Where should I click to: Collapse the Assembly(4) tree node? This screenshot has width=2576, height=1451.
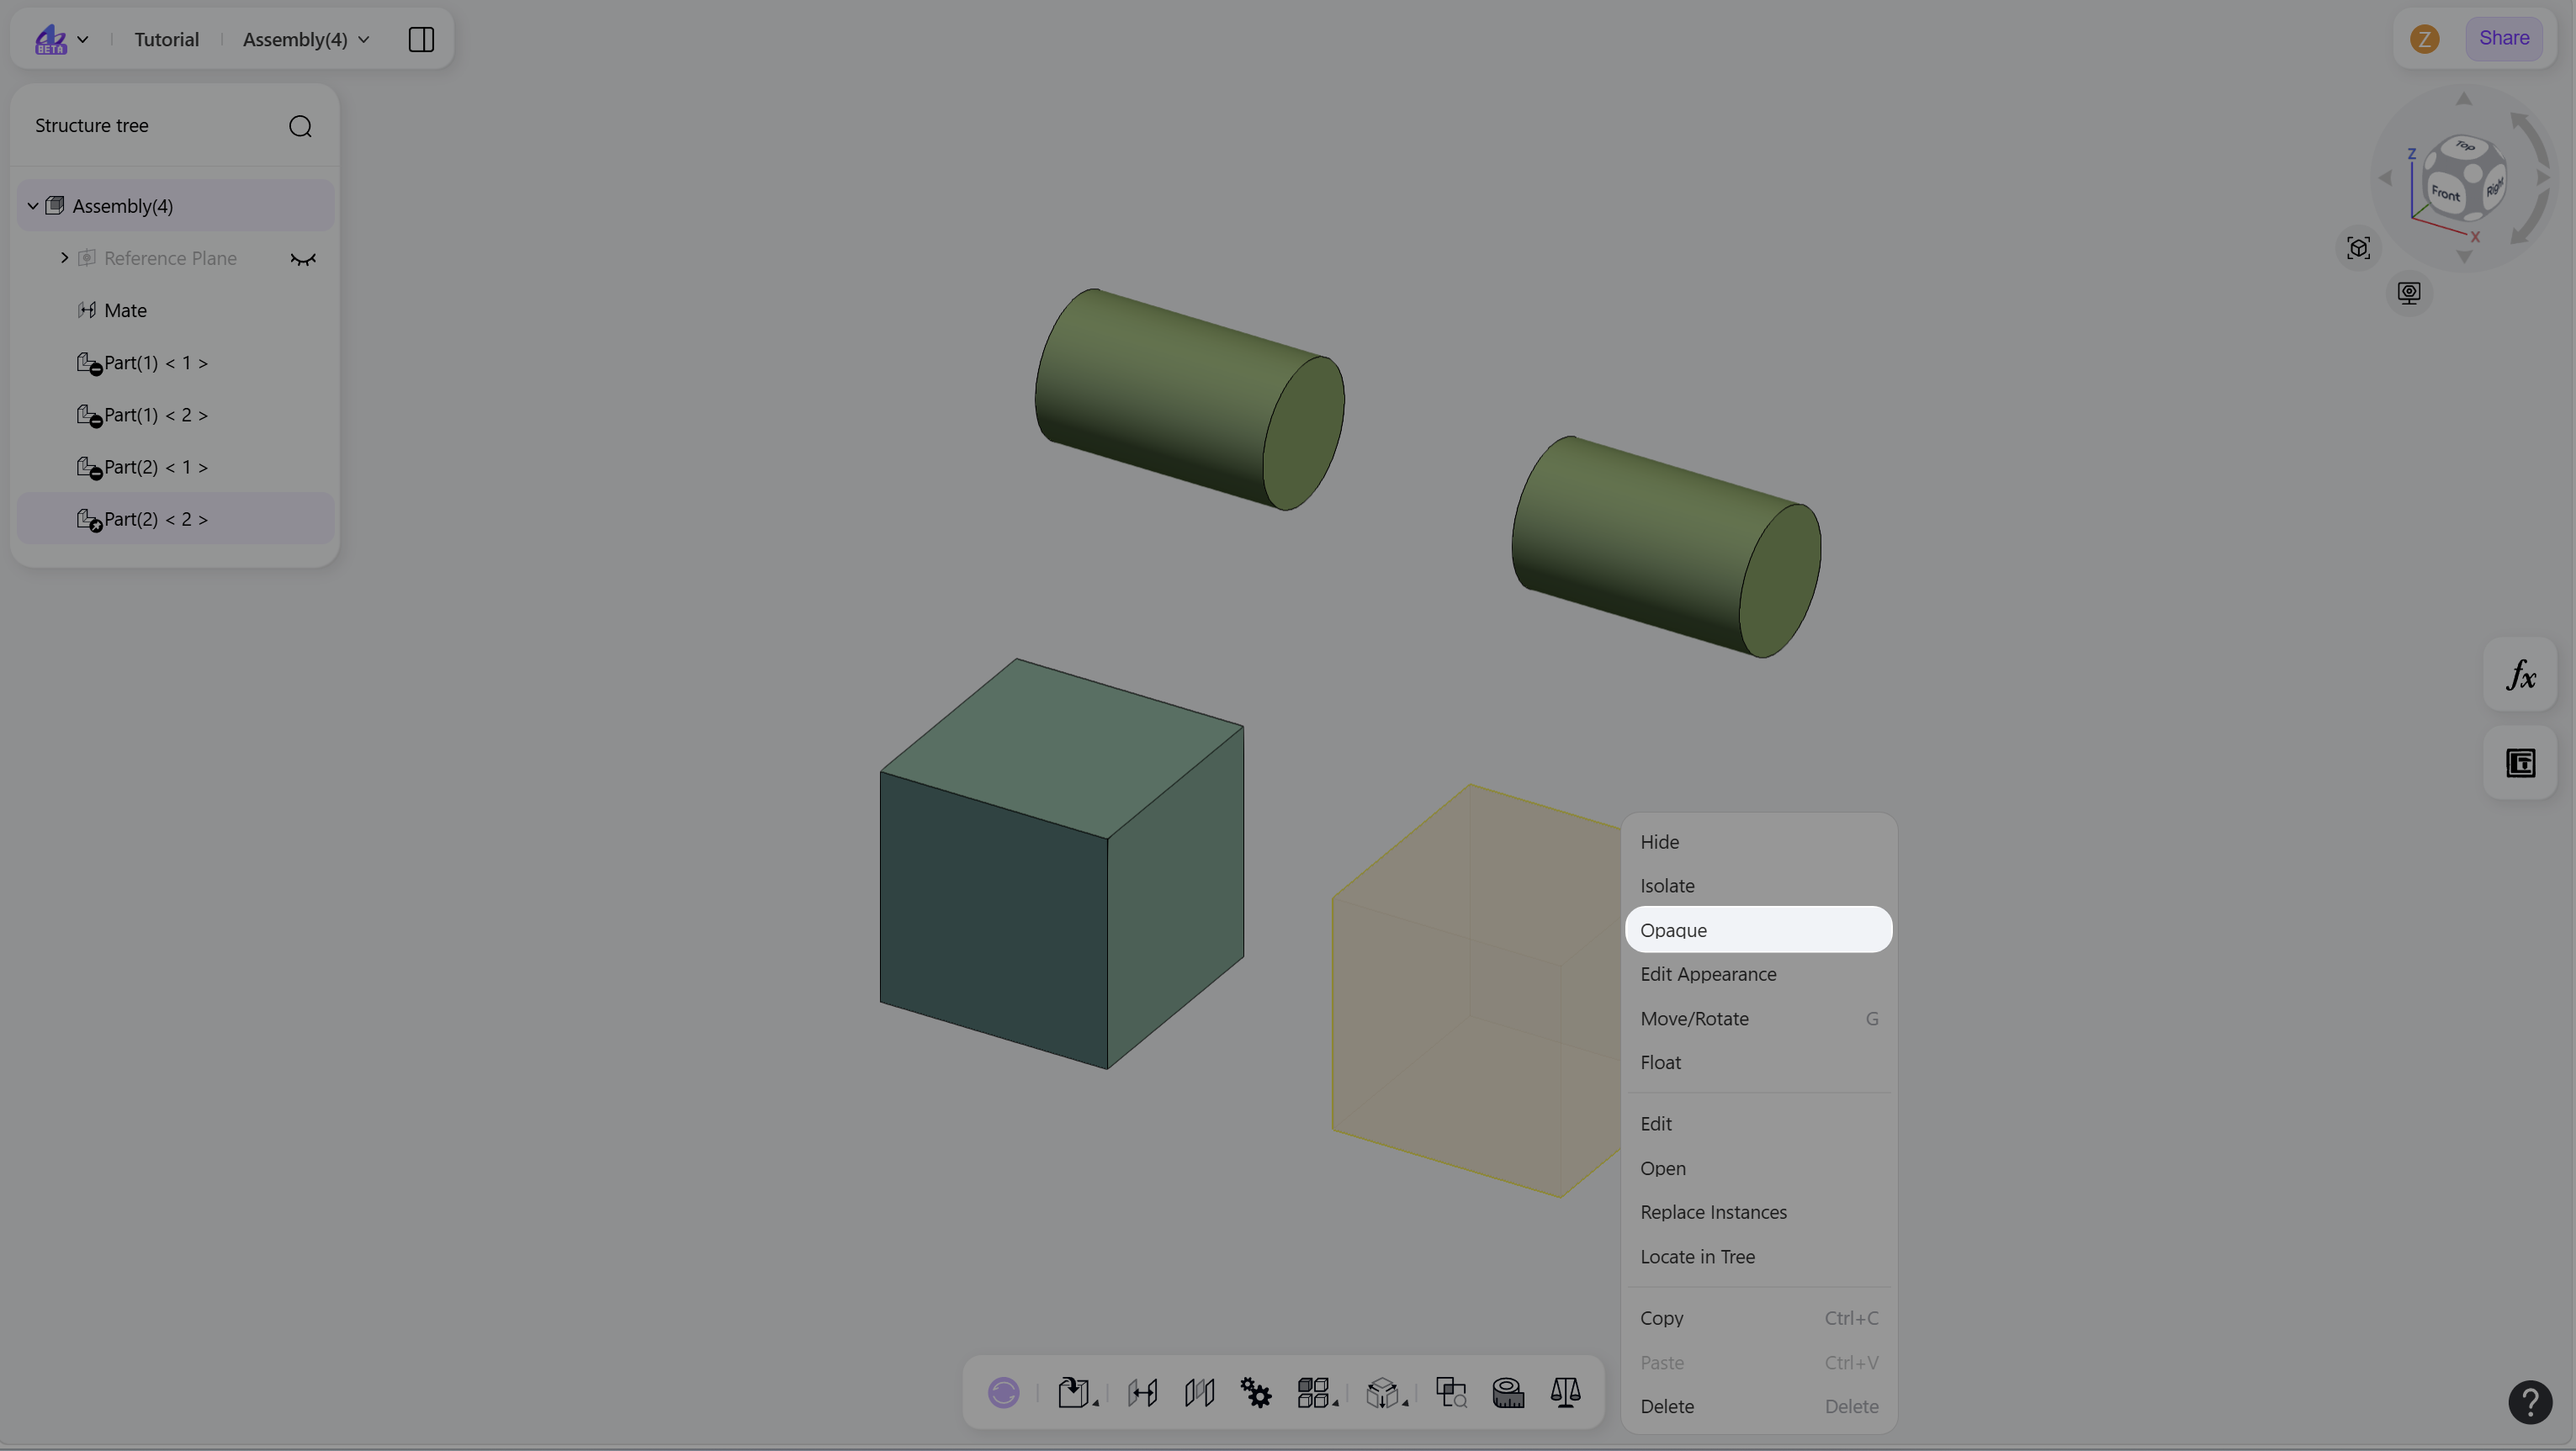[x=33, y=206]
